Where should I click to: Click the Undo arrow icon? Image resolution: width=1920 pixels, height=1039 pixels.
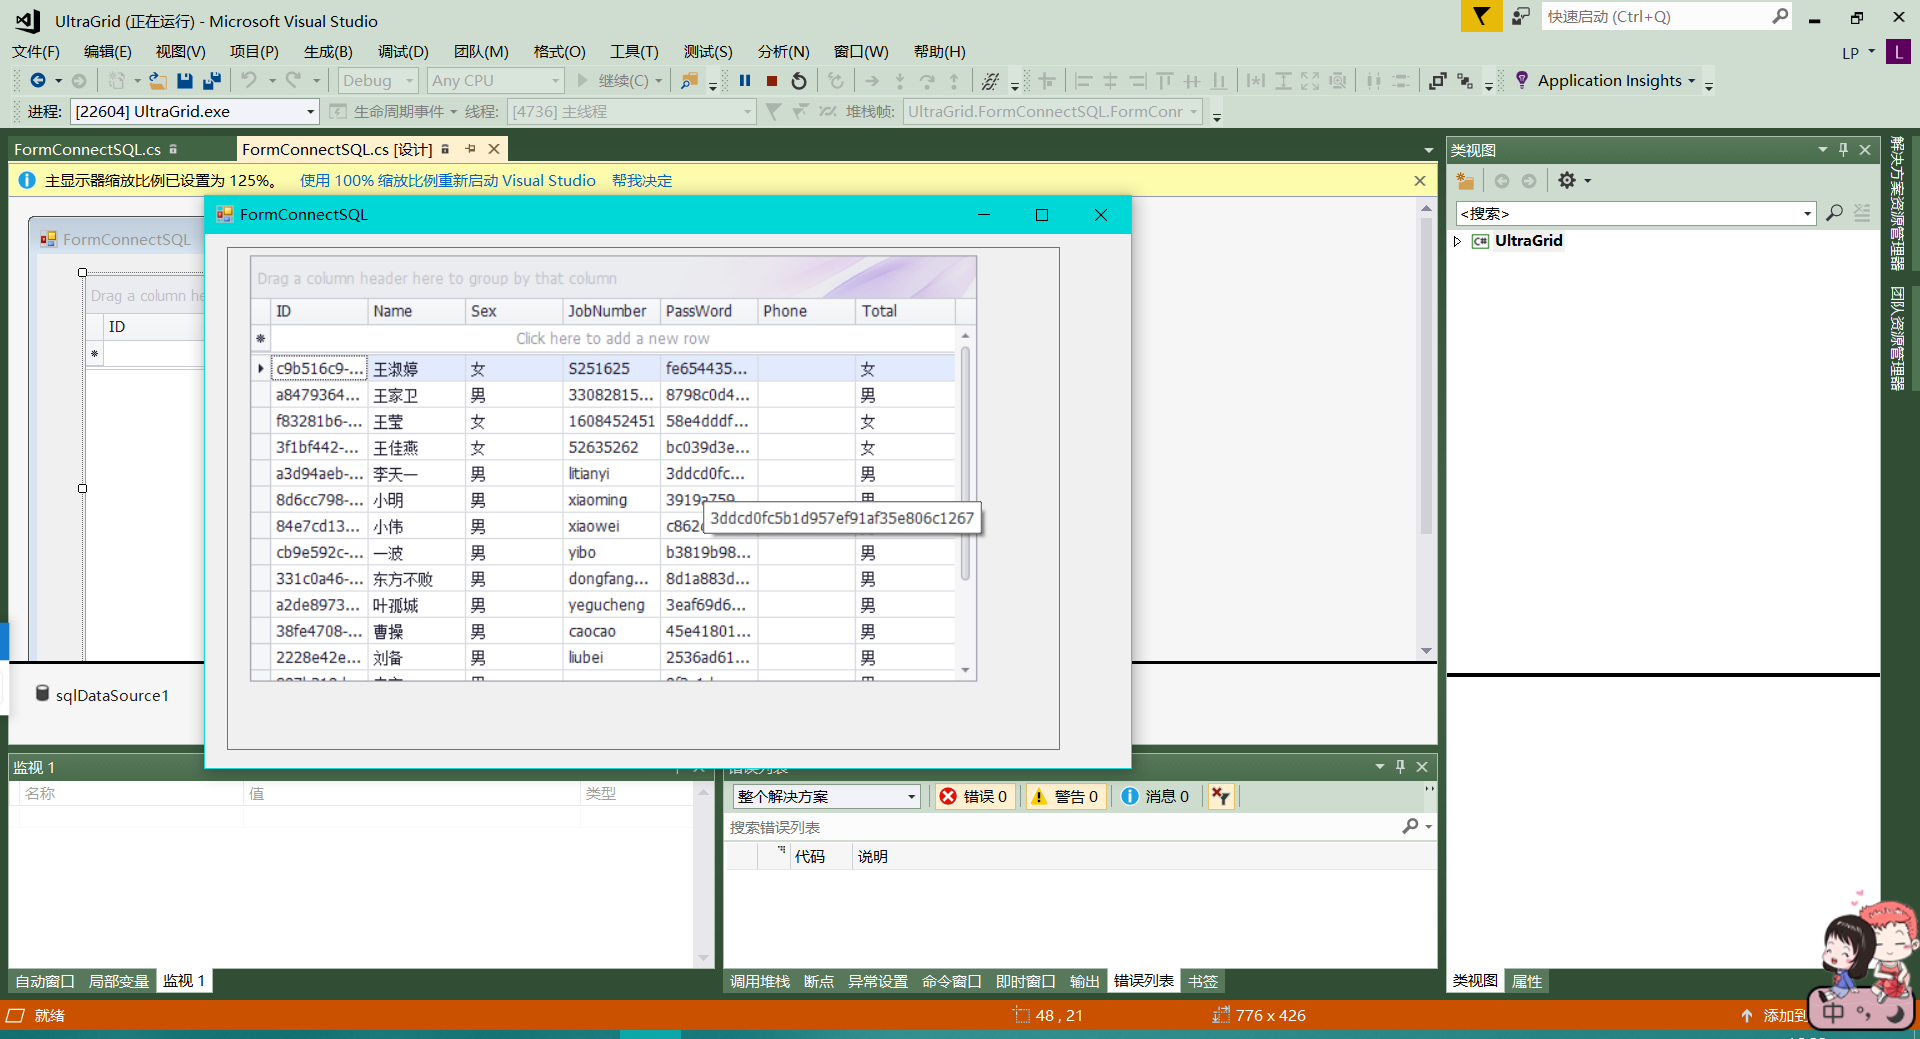[x=249, y=81]
